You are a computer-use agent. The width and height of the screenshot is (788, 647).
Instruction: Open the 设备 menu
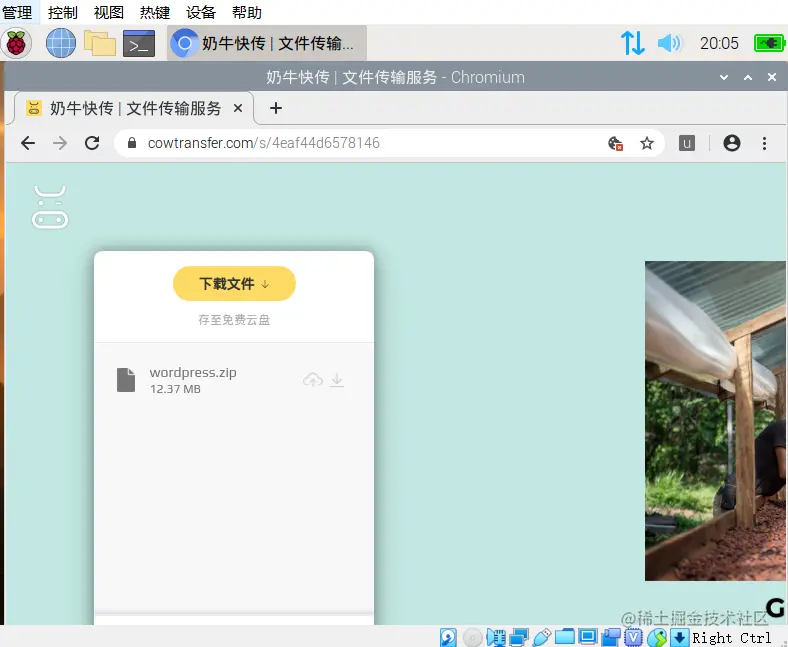[201, 12]
